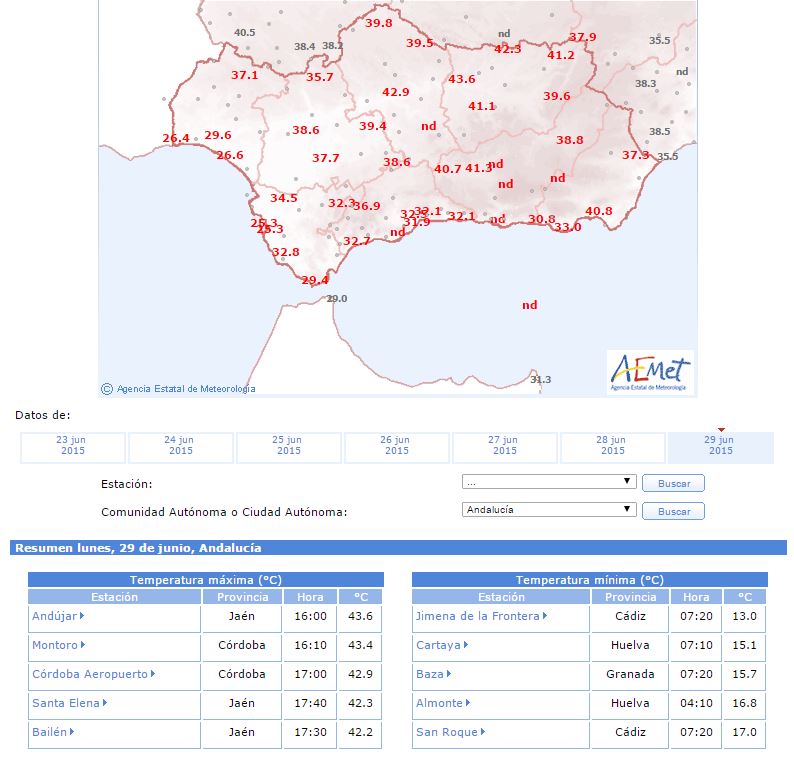Open the Andújar station link
794x759 pixels.
click(x=55, y=616)
